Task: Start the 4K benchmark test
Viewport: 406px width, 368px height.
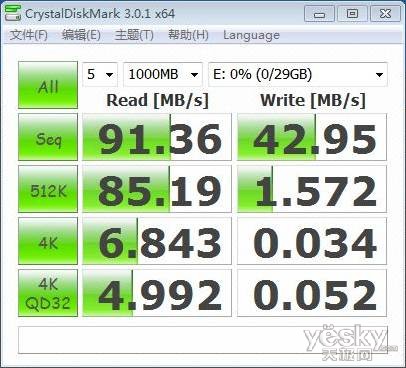Action: pos(48,241)
